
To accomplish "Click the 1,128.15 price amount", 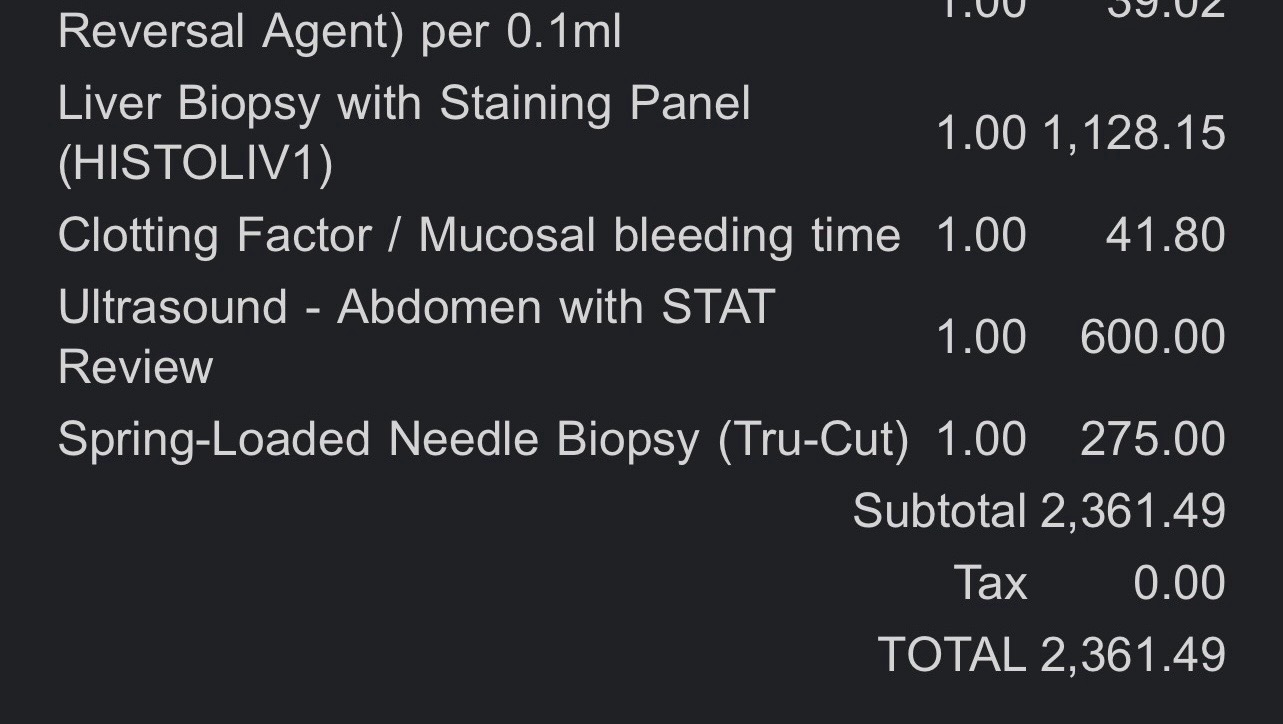I will coord(1134,134).
